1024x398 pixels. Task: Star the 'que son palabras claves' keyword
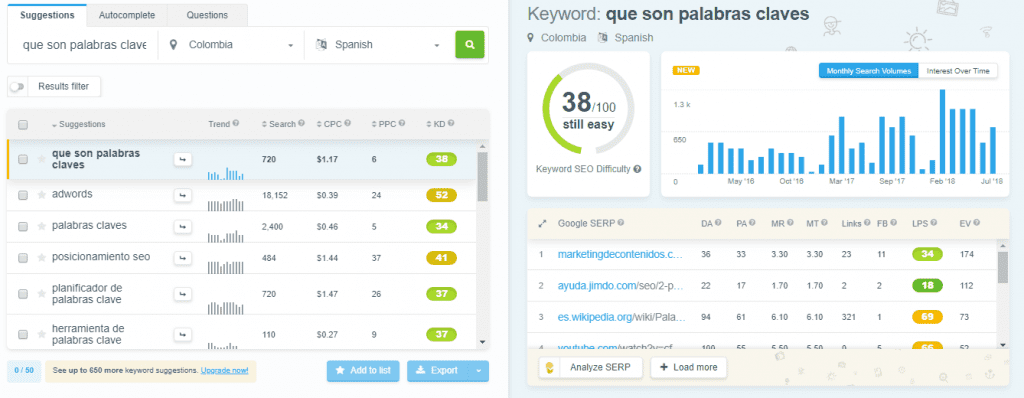(42, 159)
